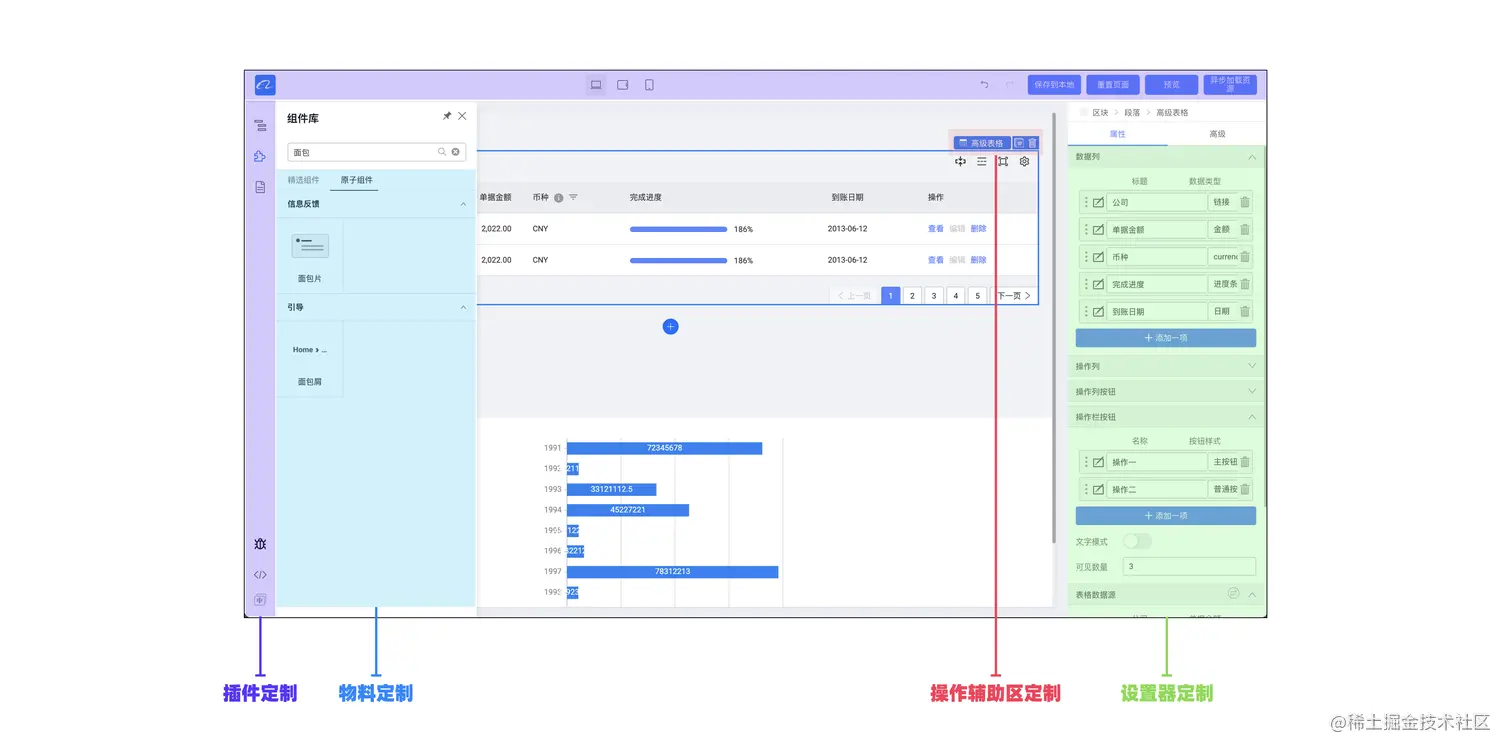
Task: Switch canvas to tablet view
Action: click(x=622, y=85)
